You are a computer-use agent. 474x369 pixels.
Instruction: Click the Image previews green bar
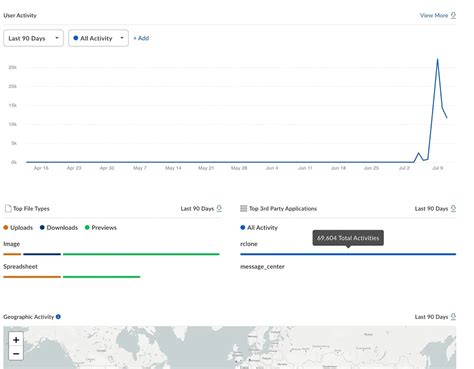(141, 254)
